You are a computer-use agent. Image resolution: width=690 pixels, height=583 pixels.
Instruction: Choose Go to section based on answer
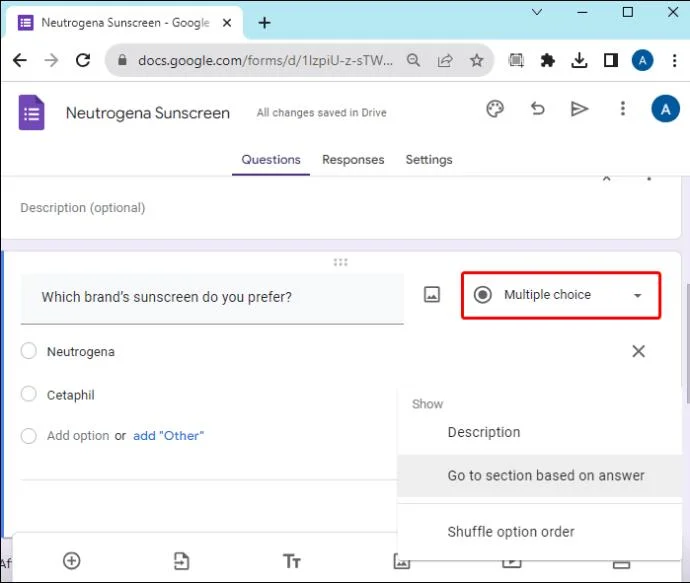(540, 476)
